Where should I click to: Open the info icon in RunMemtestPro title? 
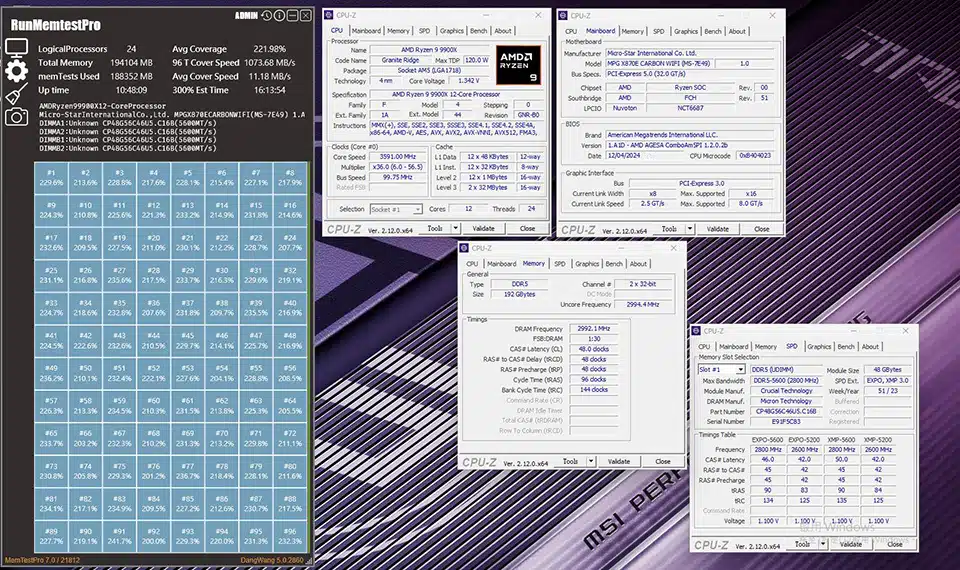(279, 15)
